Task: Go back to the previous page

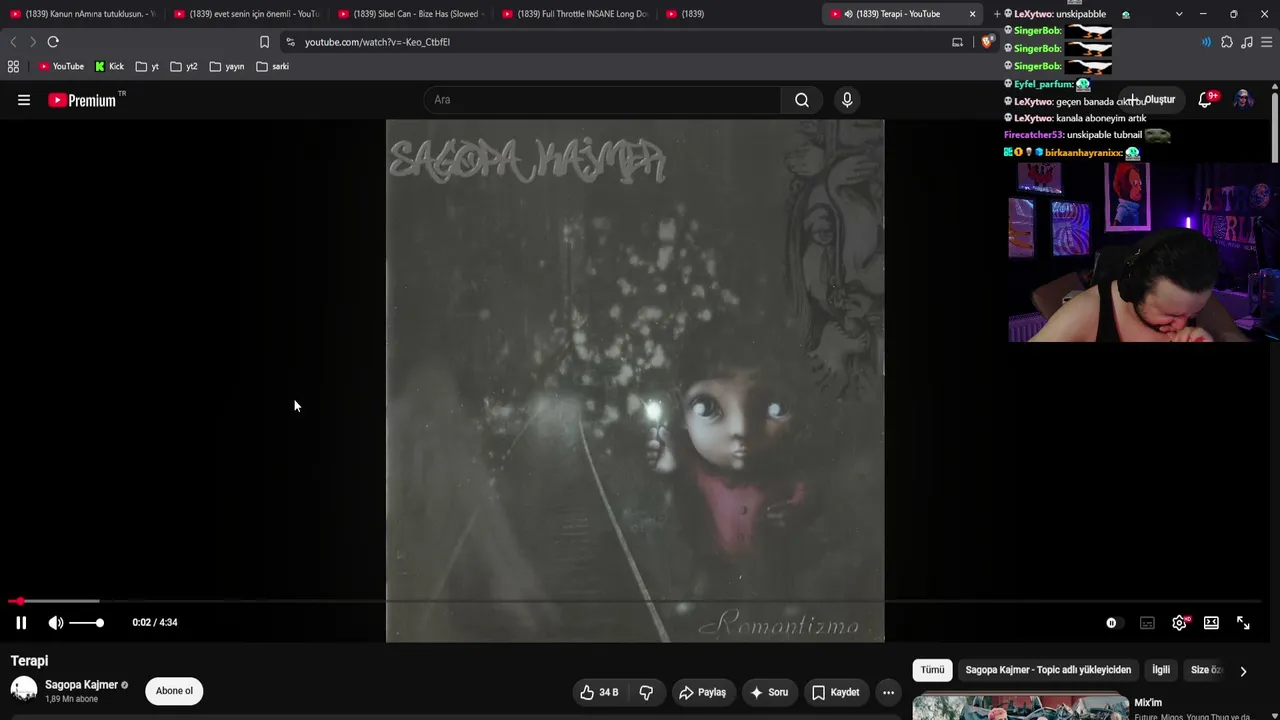Action: click(x=13, y=42)
